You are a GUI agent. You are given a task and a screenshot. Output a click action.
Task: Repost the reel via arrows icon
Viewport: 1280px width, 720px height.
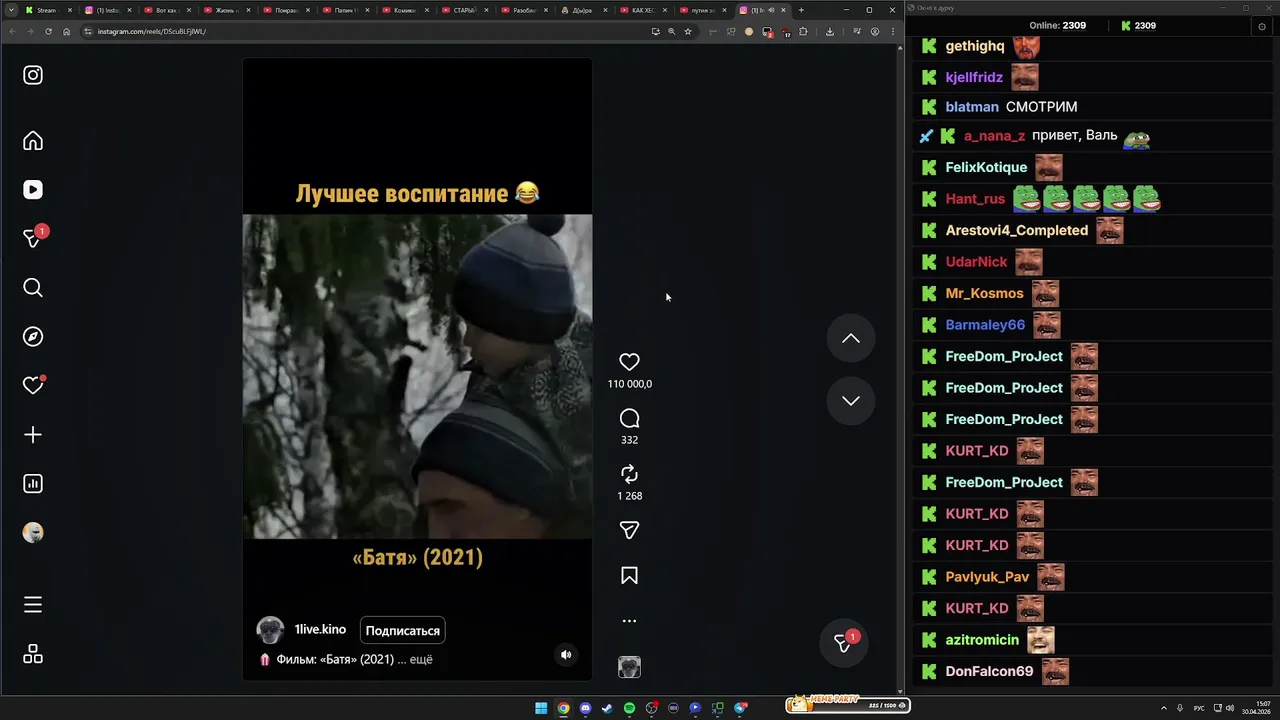(629, 474)
